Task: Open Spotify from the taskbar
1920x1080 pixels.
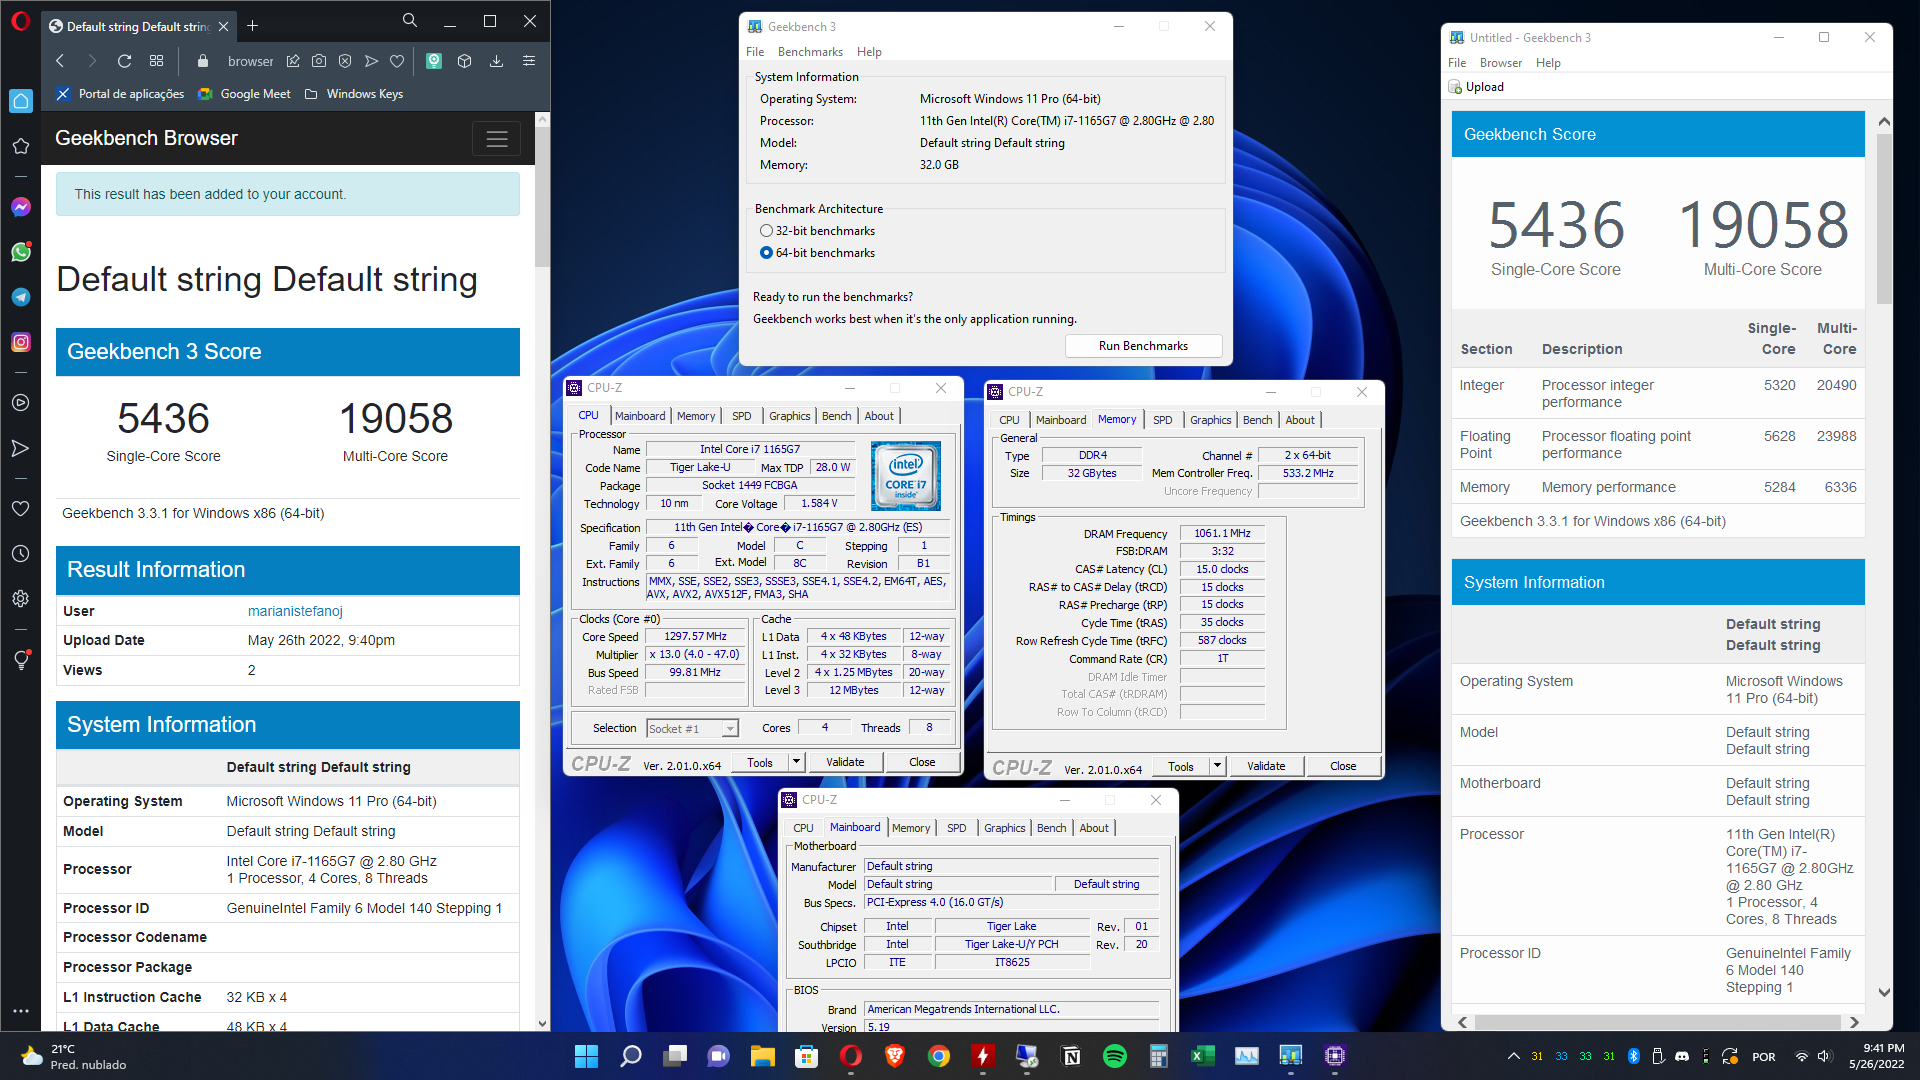Action: (1115, 1056)
